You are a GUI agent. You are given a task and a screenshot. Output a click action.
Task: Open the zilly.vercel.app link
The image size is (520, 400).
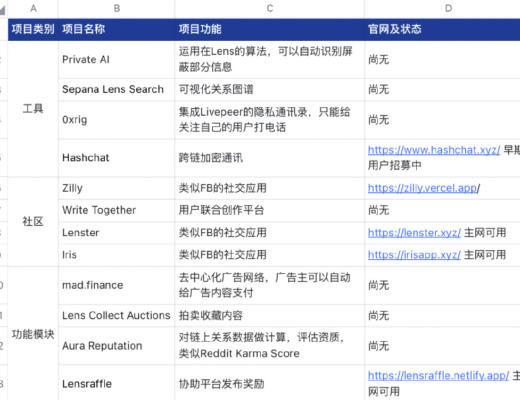point(423,188)
